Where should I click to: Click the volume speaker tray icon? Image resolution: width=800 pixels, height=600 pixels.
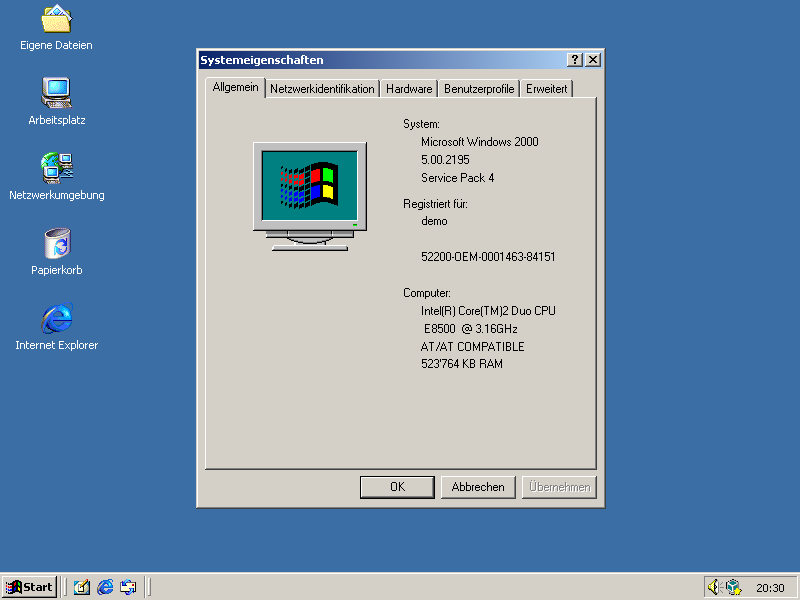pyautogui.click(x=714, y=587)
